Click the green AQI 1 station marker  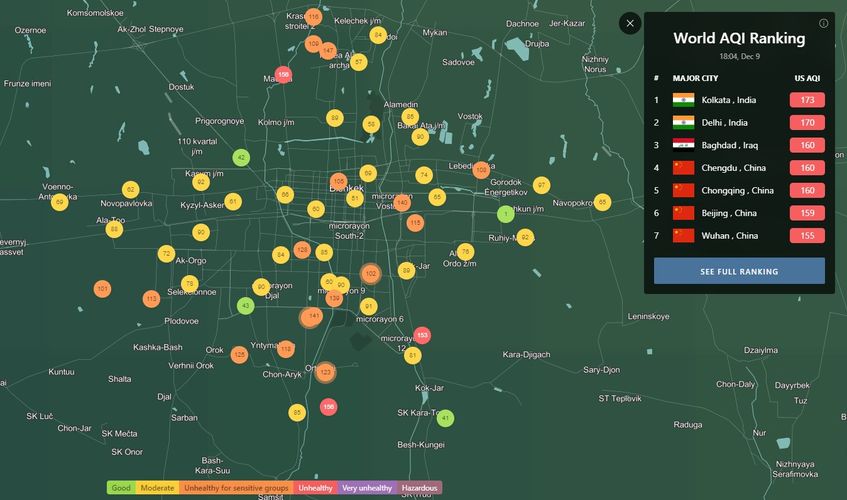506,213
